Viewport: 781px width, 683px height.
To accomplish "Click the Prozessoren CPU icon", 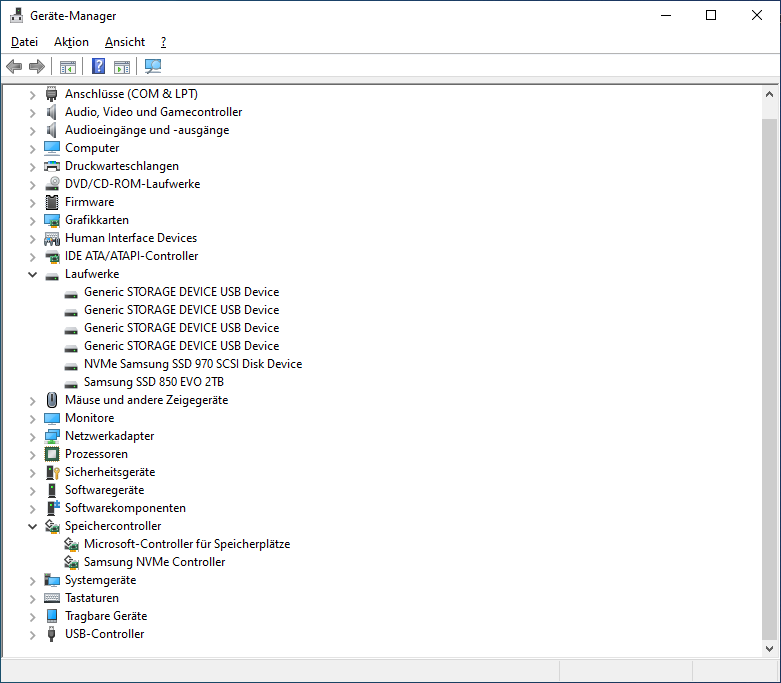I will point(52,454).
